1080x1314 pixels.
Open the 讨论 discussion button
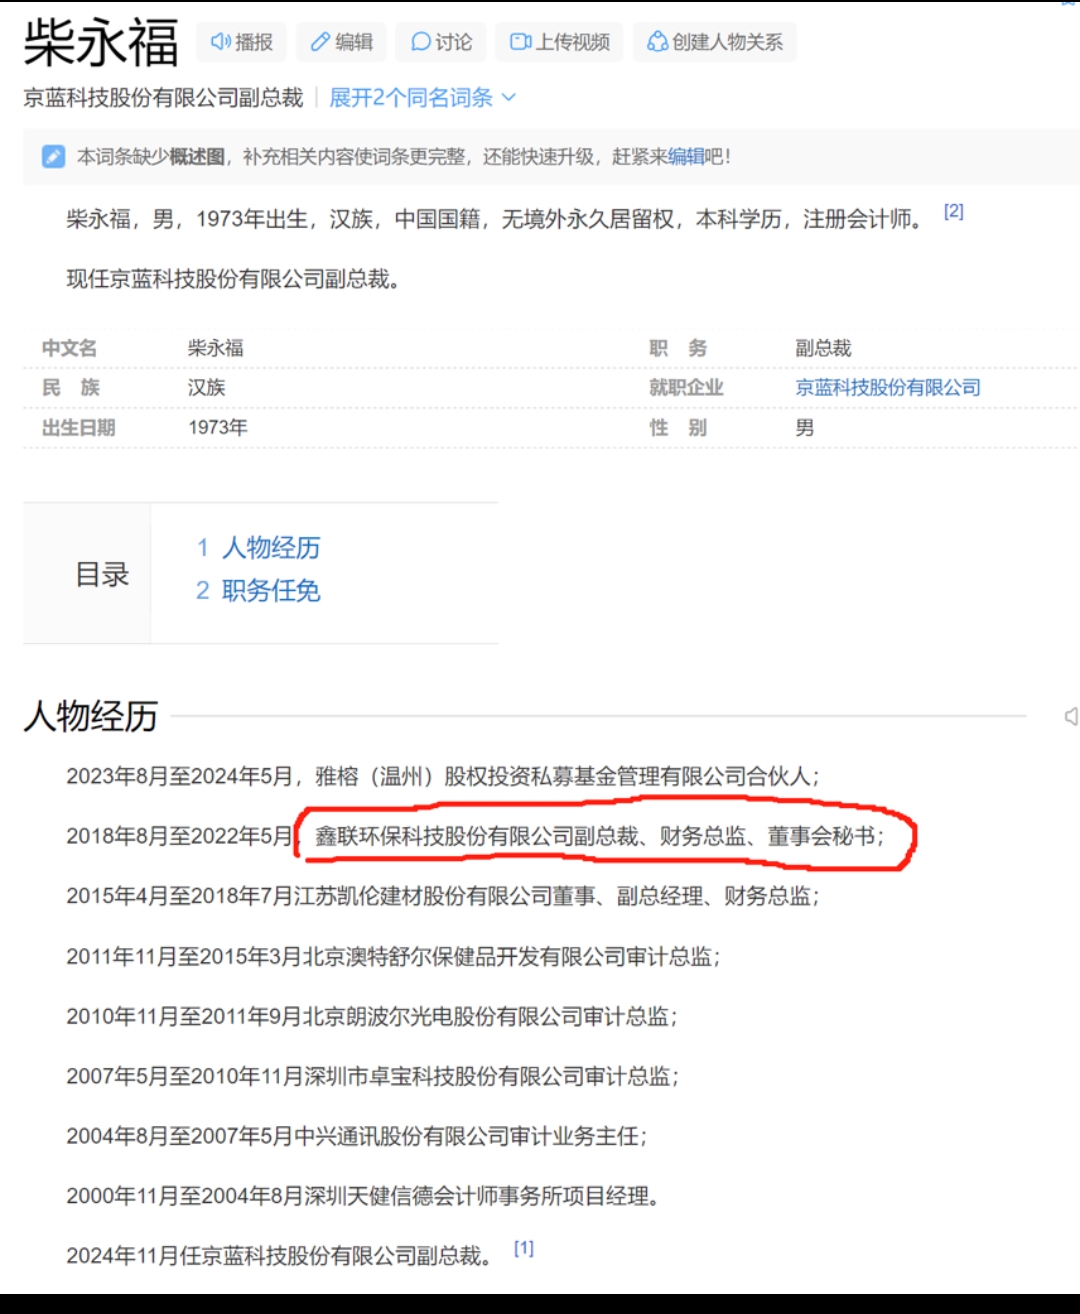[441, 42]
